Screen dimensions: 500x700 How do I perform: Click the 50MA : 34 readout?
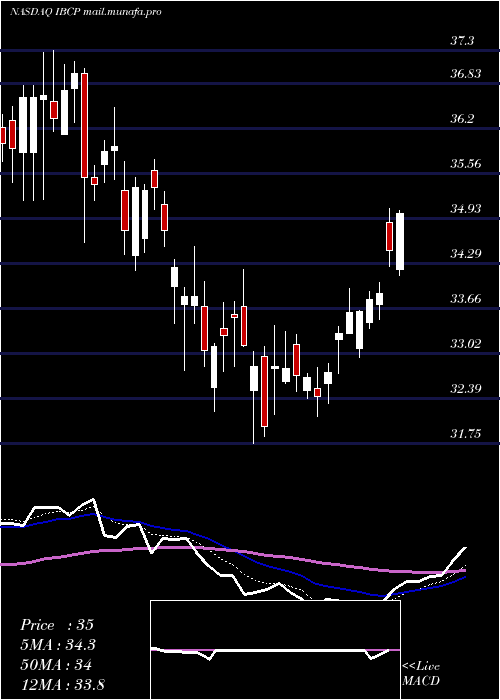[x=56, y=665]
